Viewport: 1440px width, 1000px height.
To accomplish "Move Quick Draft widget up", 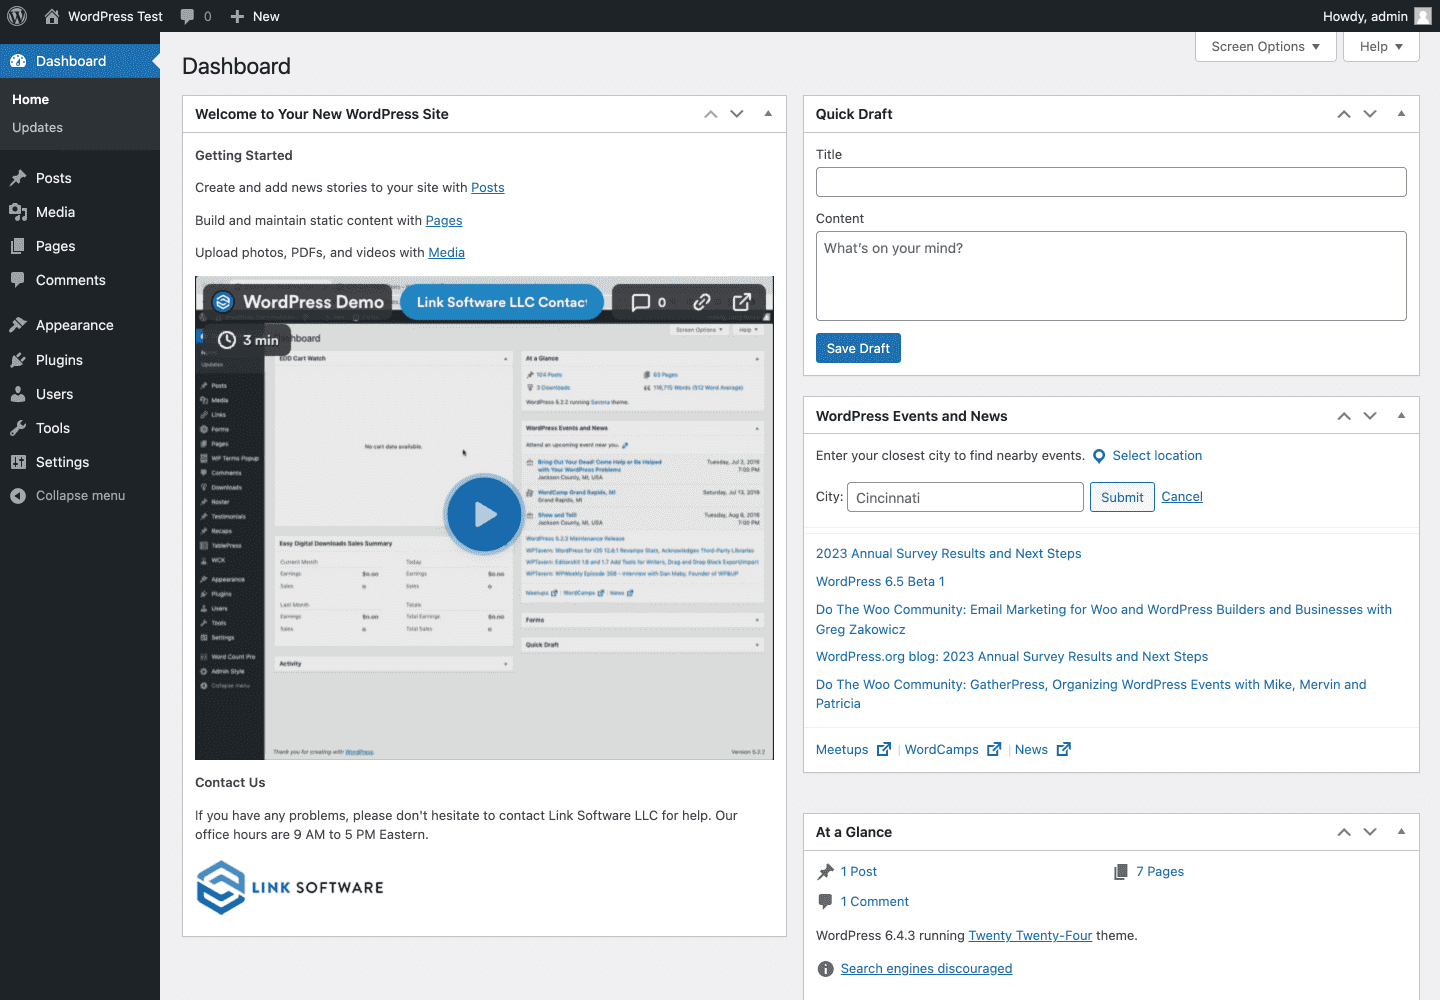I will pyautogui.click(x=1344, y=114).
